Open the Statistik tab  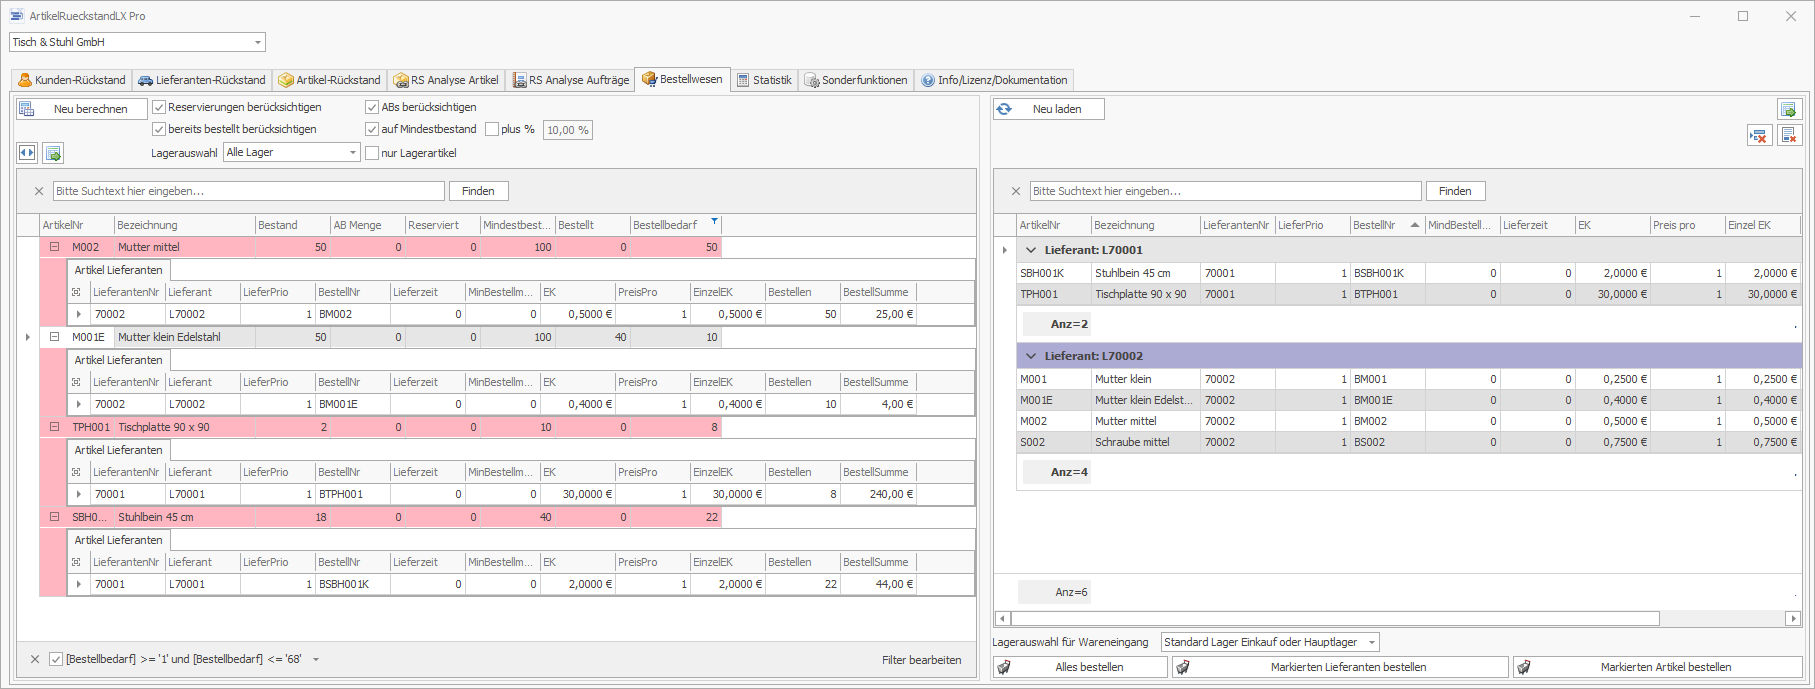click(x=764, y=80)
